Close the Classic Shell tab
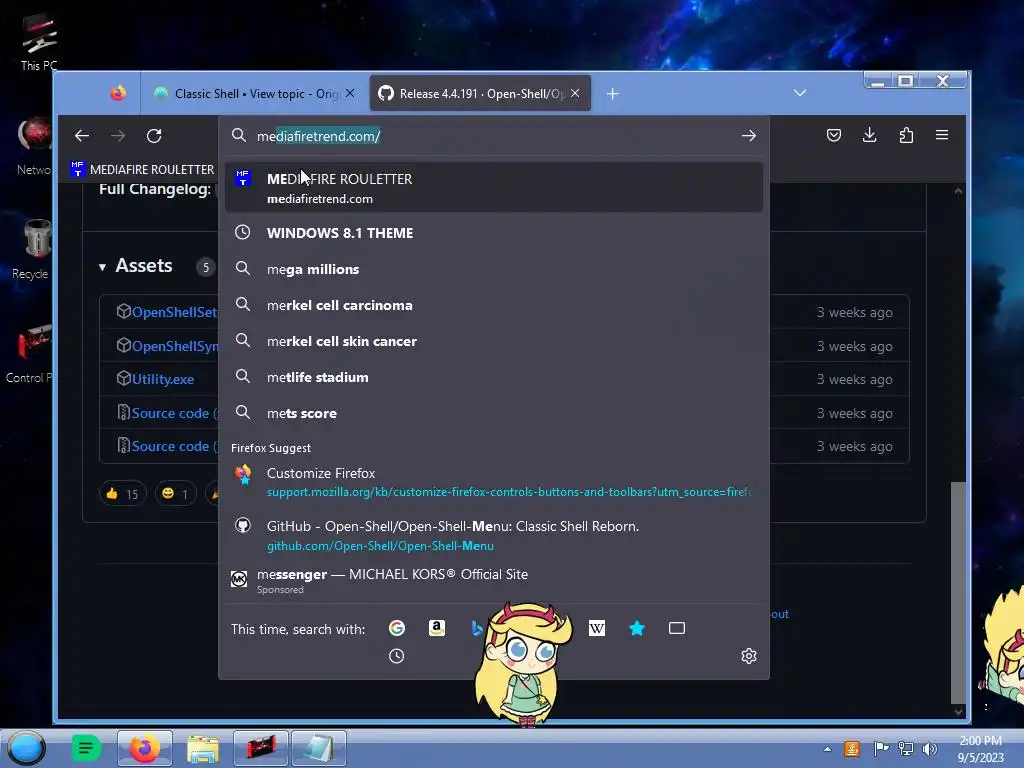This screenshot has width=1024, height=768. (350, 93)
